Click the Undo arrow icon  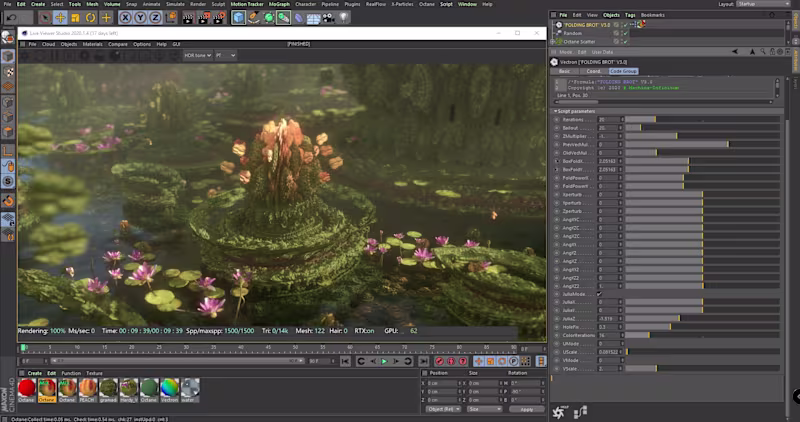click(x=11, y=17)
